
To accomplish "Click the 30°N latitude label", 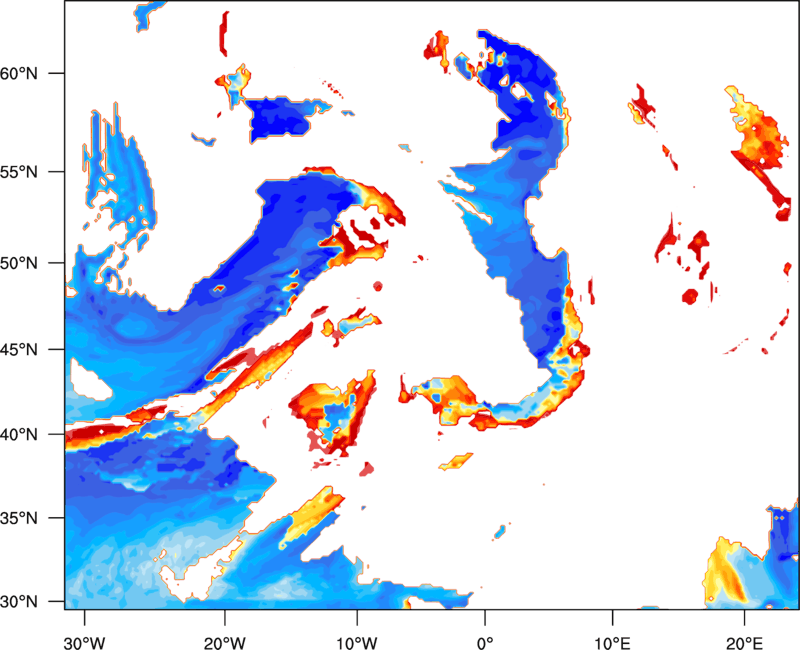I will click(x=19, y=602).
